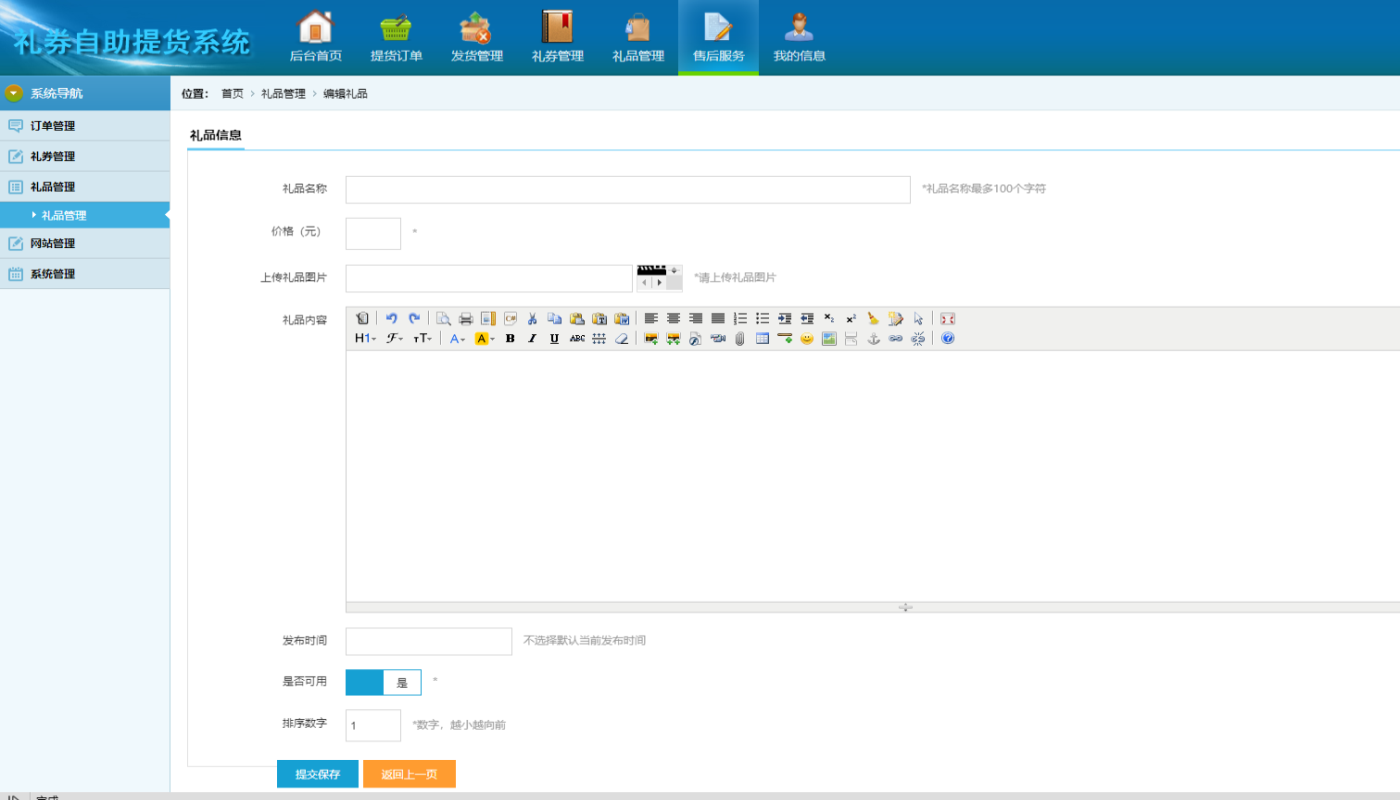Insert table in editor
Viewport: 1400px width, 800px height.
[762, 339]
